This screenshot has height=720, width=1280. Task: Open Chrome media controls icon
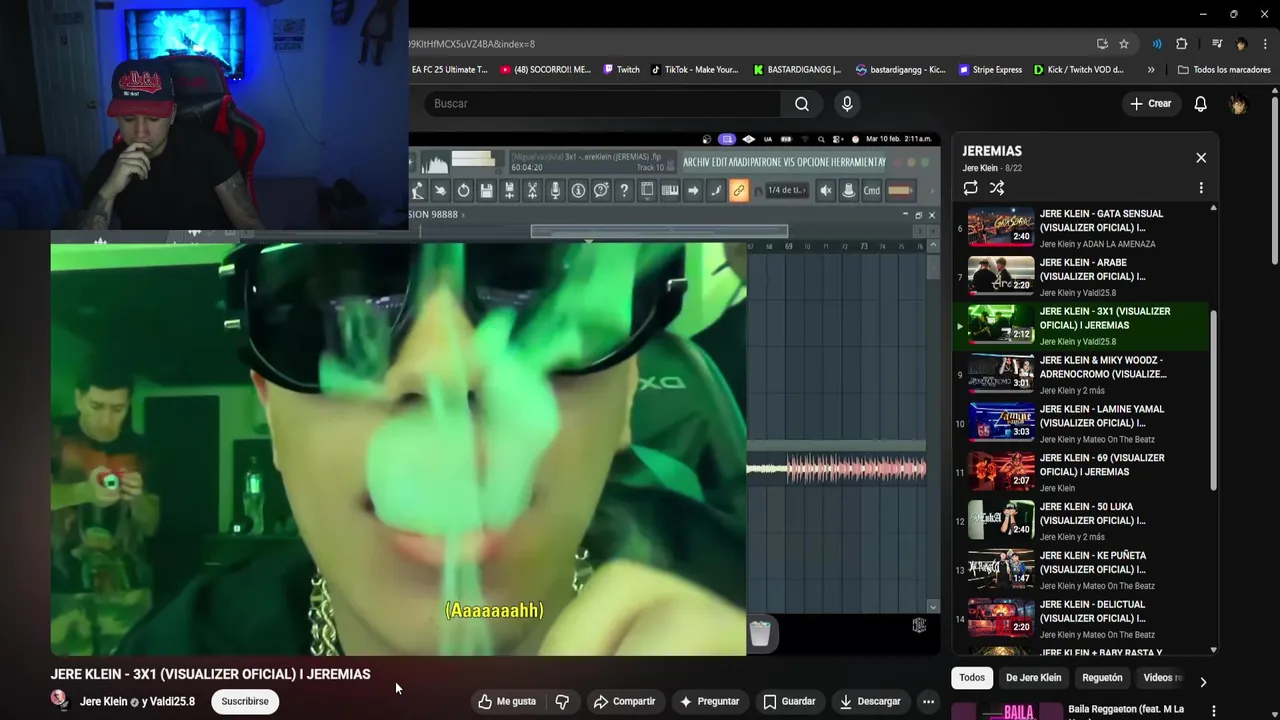(1217, 44)
